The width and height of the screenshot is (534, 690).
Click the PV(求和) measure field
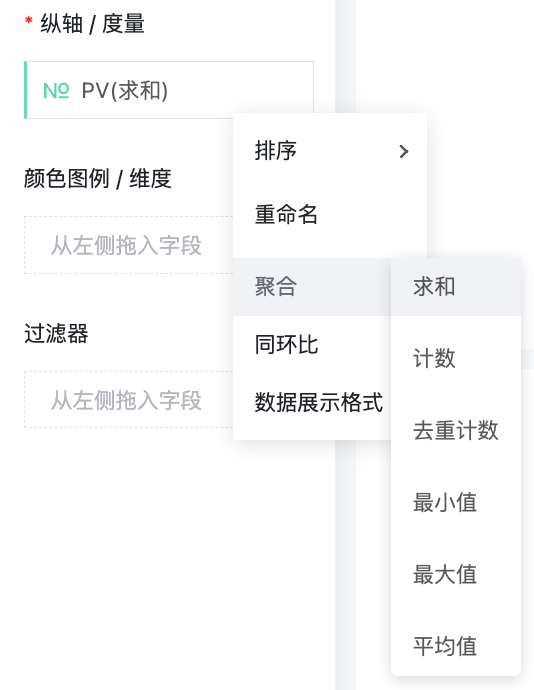coord(169,90)
